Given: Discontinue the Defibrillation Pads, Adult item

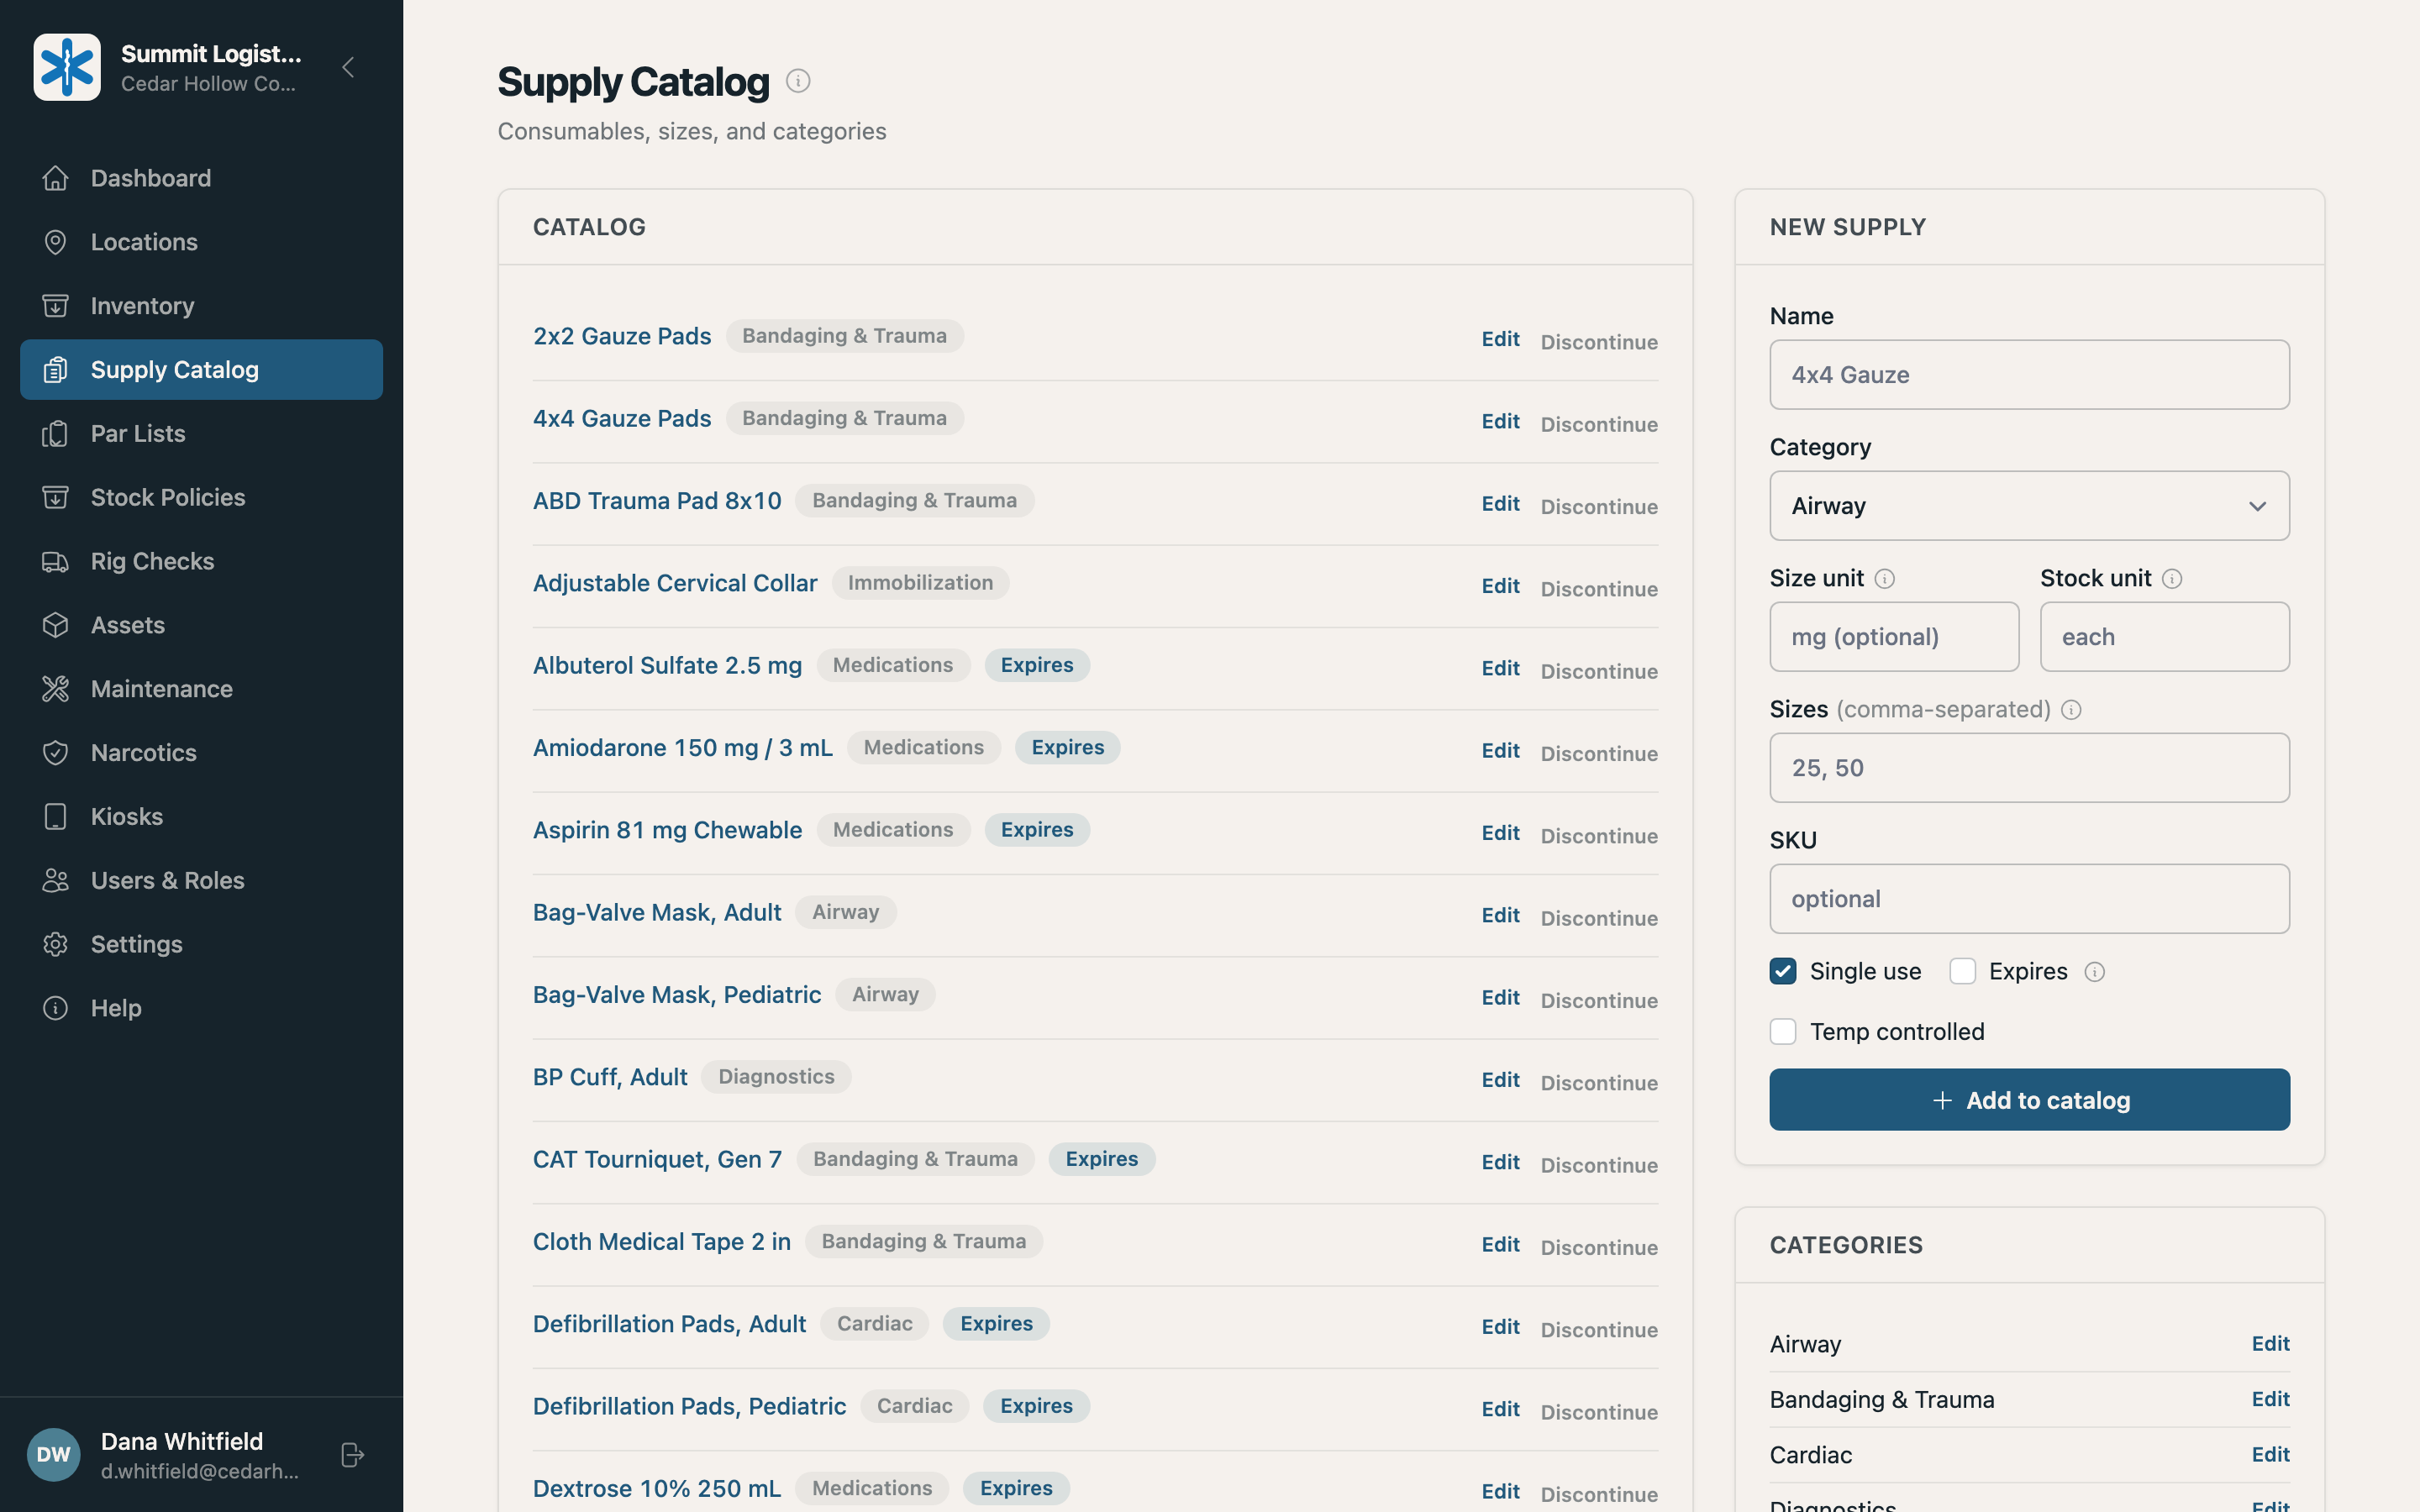Looking at the screenshot, I should pos(1599,1330).
